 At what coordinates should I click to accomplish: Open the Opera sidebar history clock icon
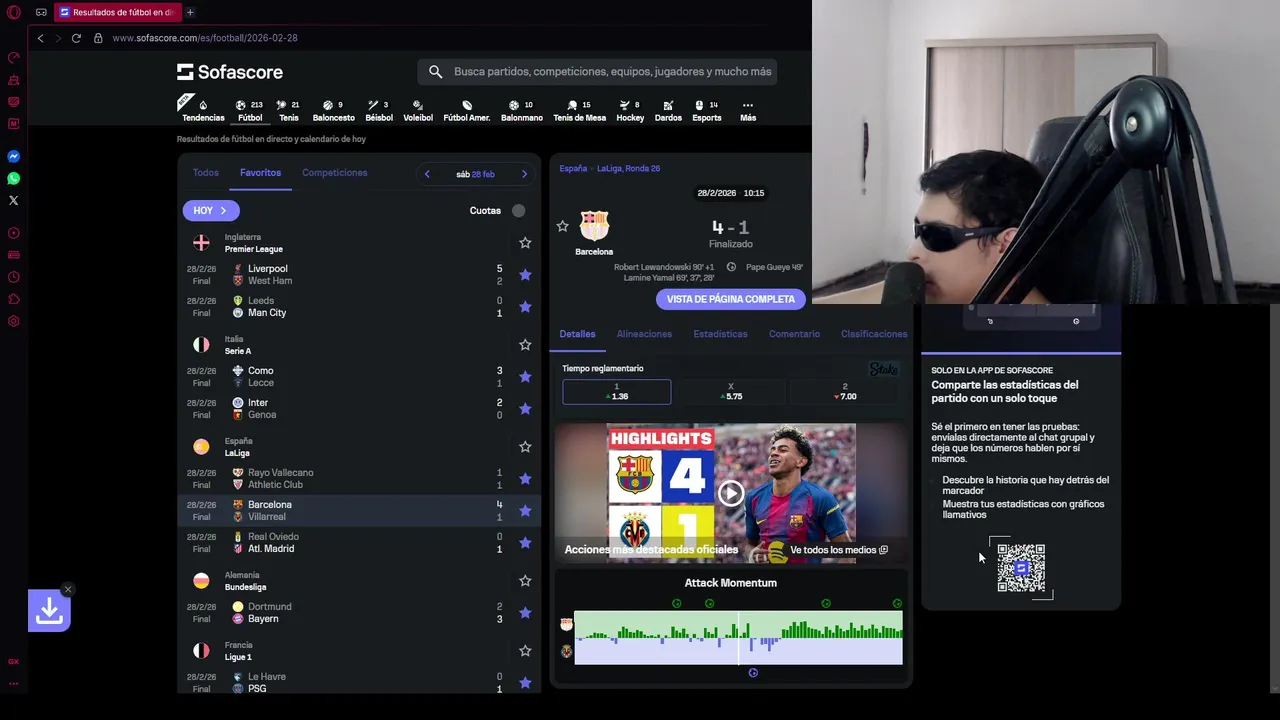pyautogui.click(x=13, y=277)
